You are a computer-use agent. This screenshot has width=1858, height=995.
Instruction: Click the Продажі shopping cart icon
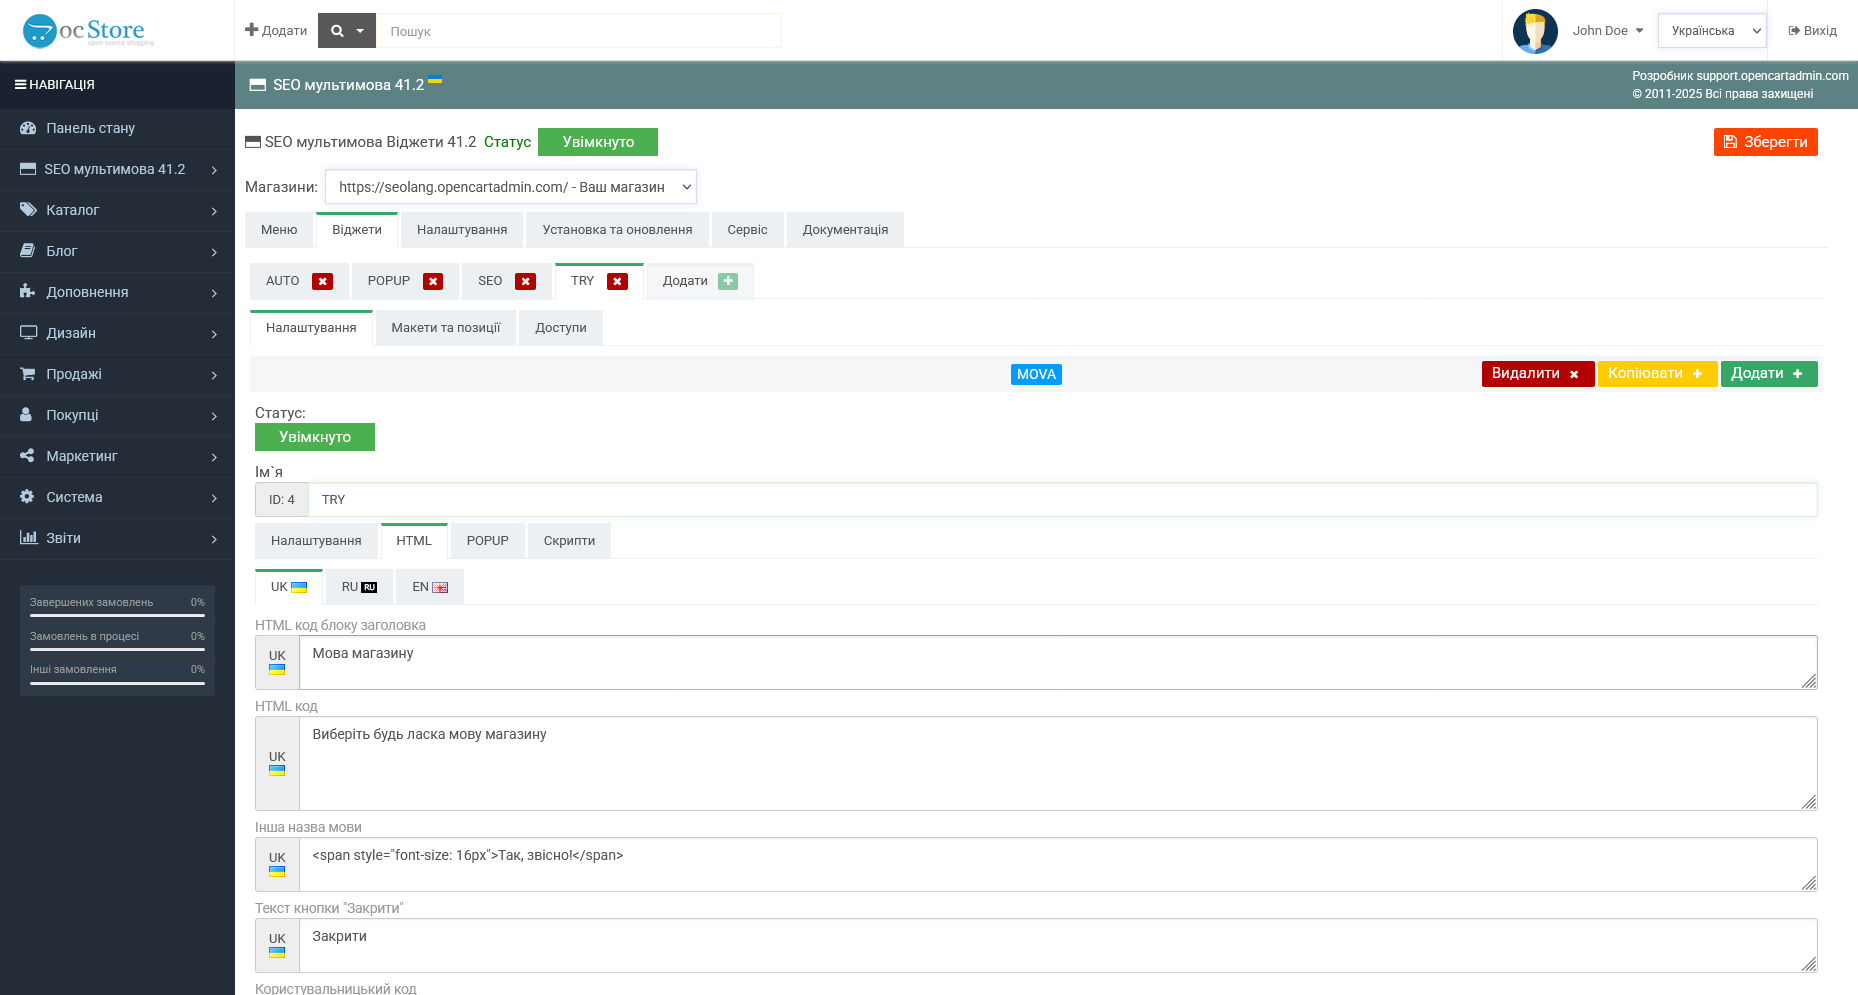(28, 374)
